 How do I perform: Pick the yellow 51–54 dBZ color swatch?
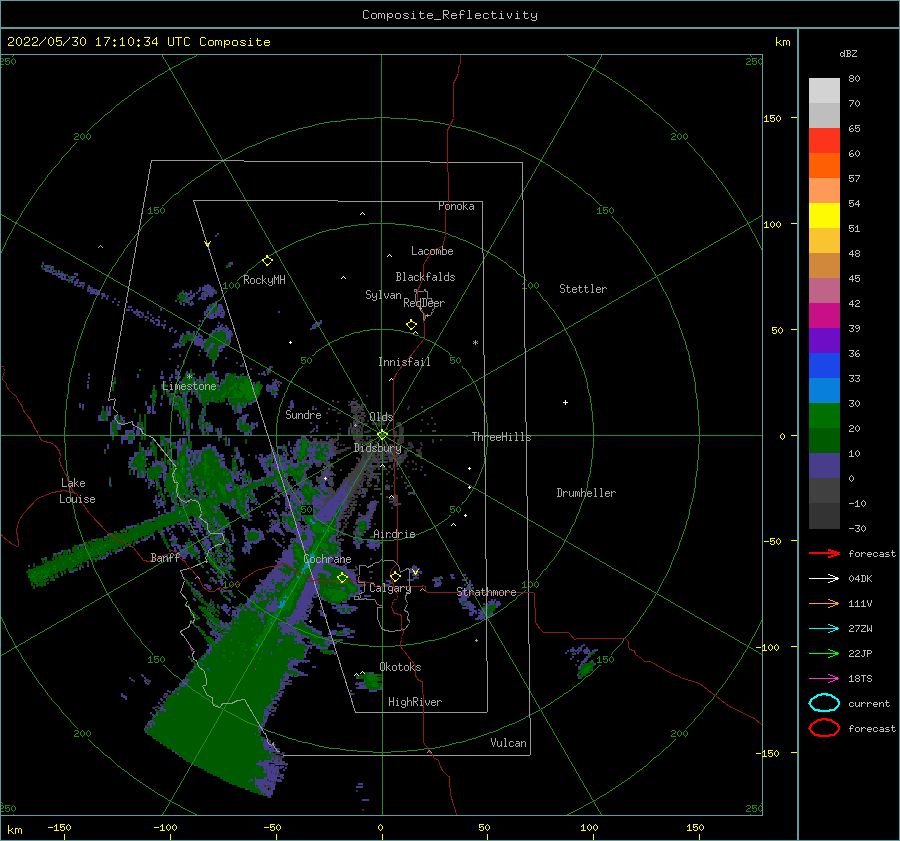coord(824,216)
